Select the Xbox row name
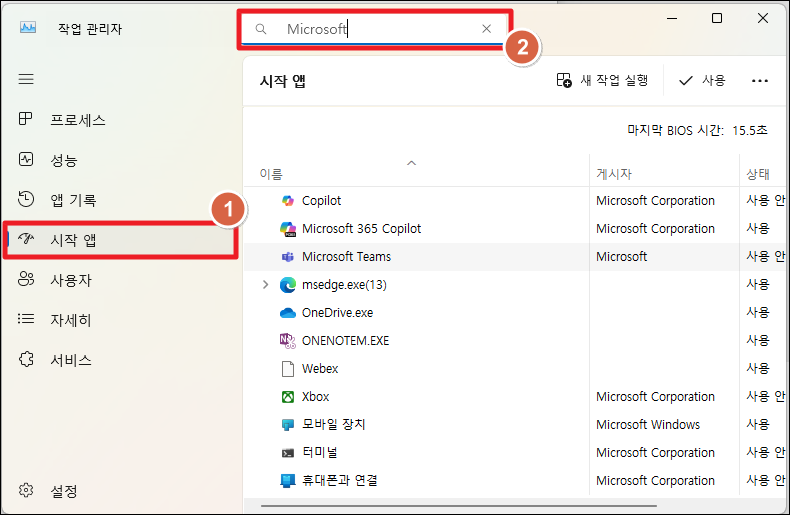The width and height of the screenshot is (790, 515). [x=315, y=397]
